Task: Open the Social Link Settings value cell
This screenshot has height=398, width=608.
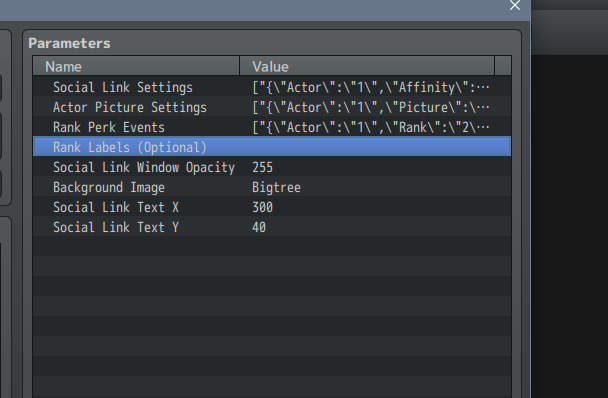Action: tap(370, 87)
